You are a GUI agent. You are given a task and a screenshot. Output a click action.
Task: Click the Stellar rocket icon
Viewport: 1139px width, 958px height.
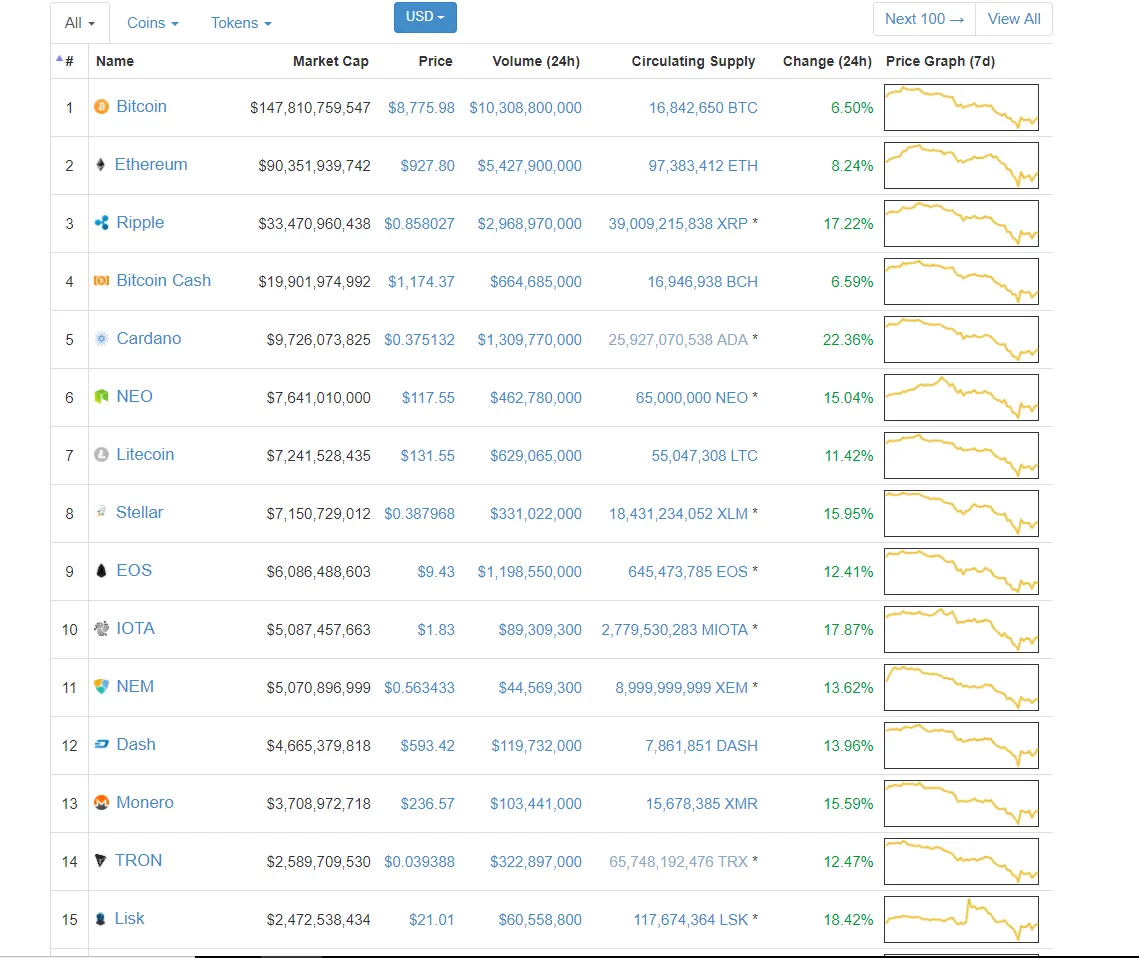(102, 511)
